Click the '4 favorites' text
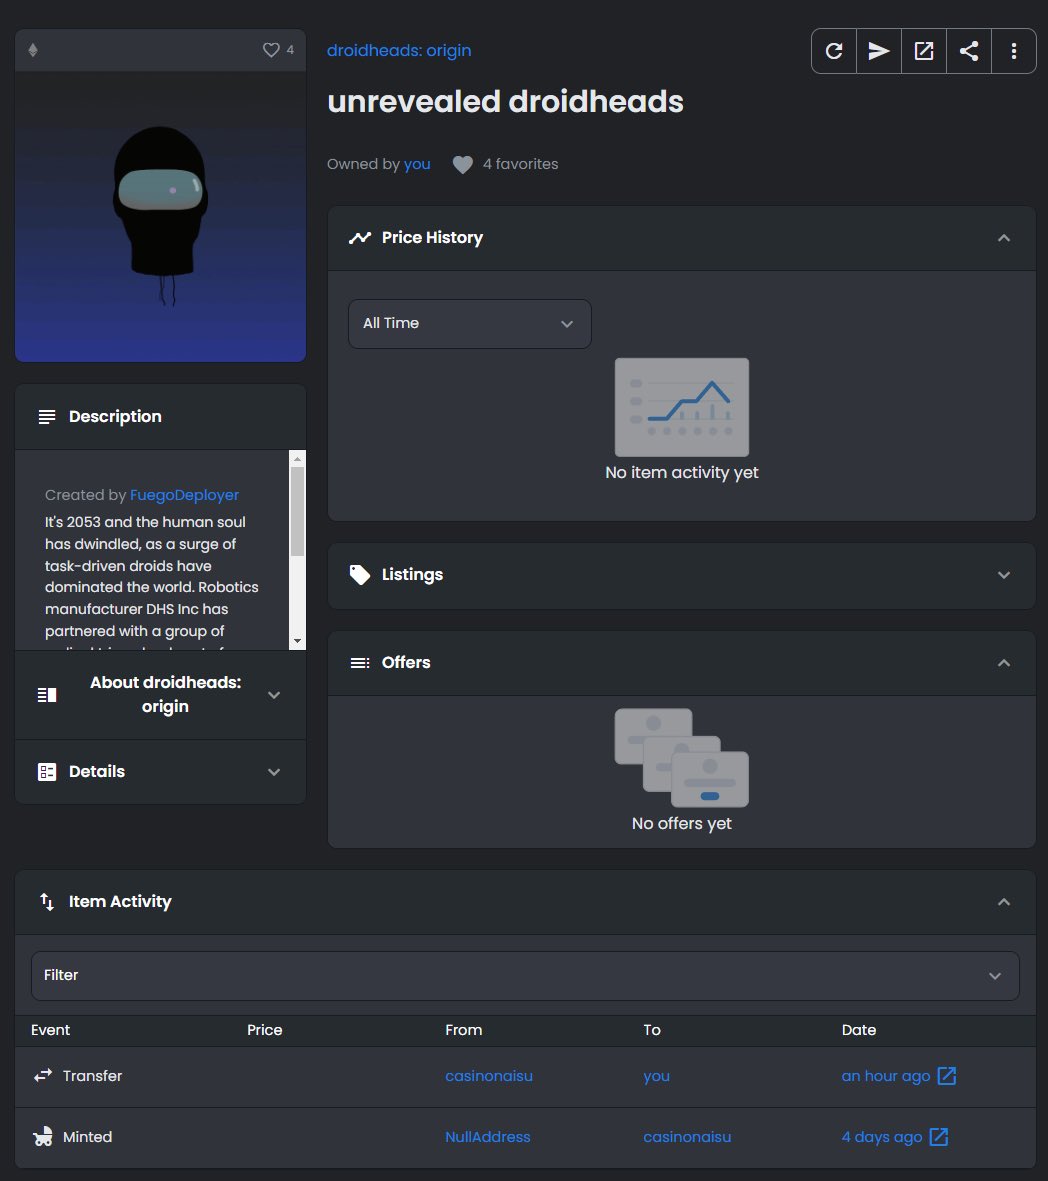 [521, 164]
